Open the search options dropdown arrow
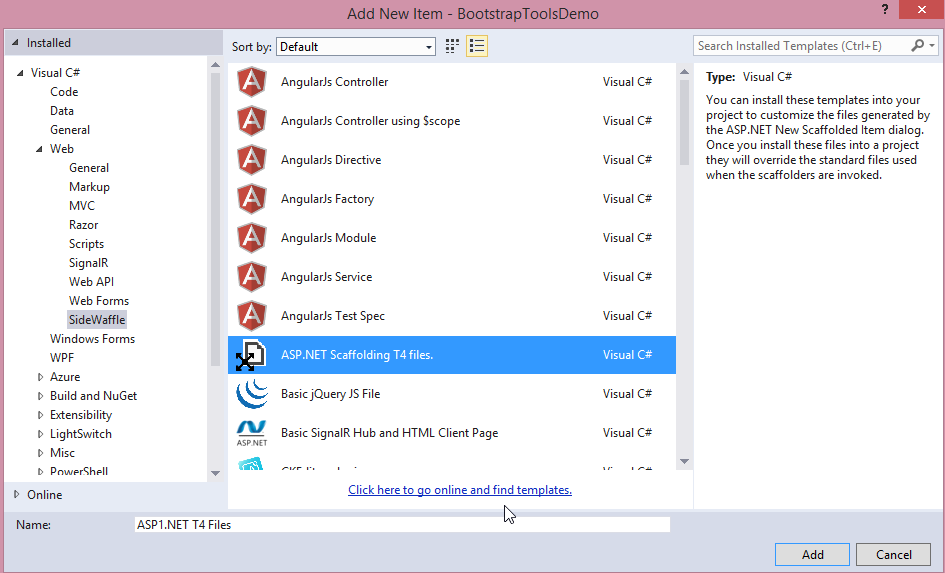The image size is (945, 573). pos(932,46)
